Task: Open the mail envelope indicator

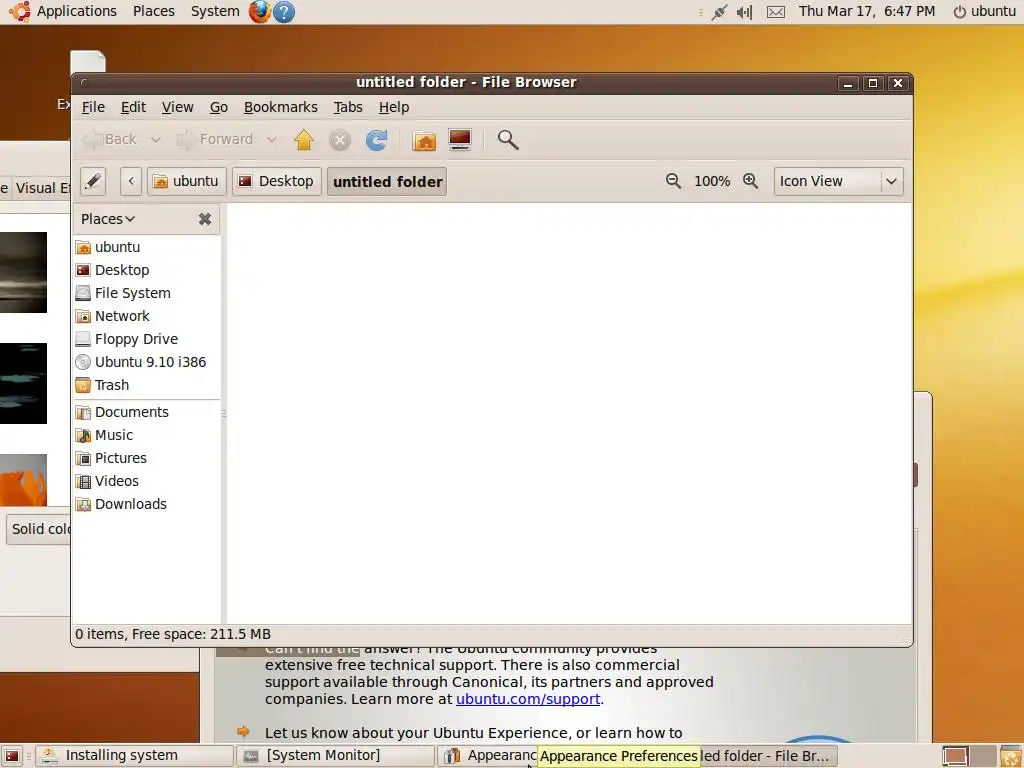Action: pos(775,12)
